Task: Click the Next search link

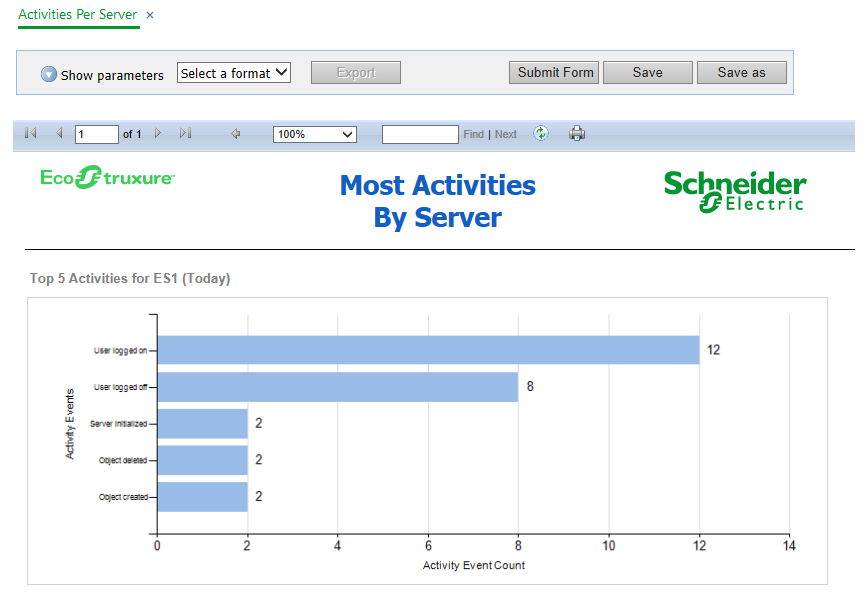Action: (x=505, y=134)
